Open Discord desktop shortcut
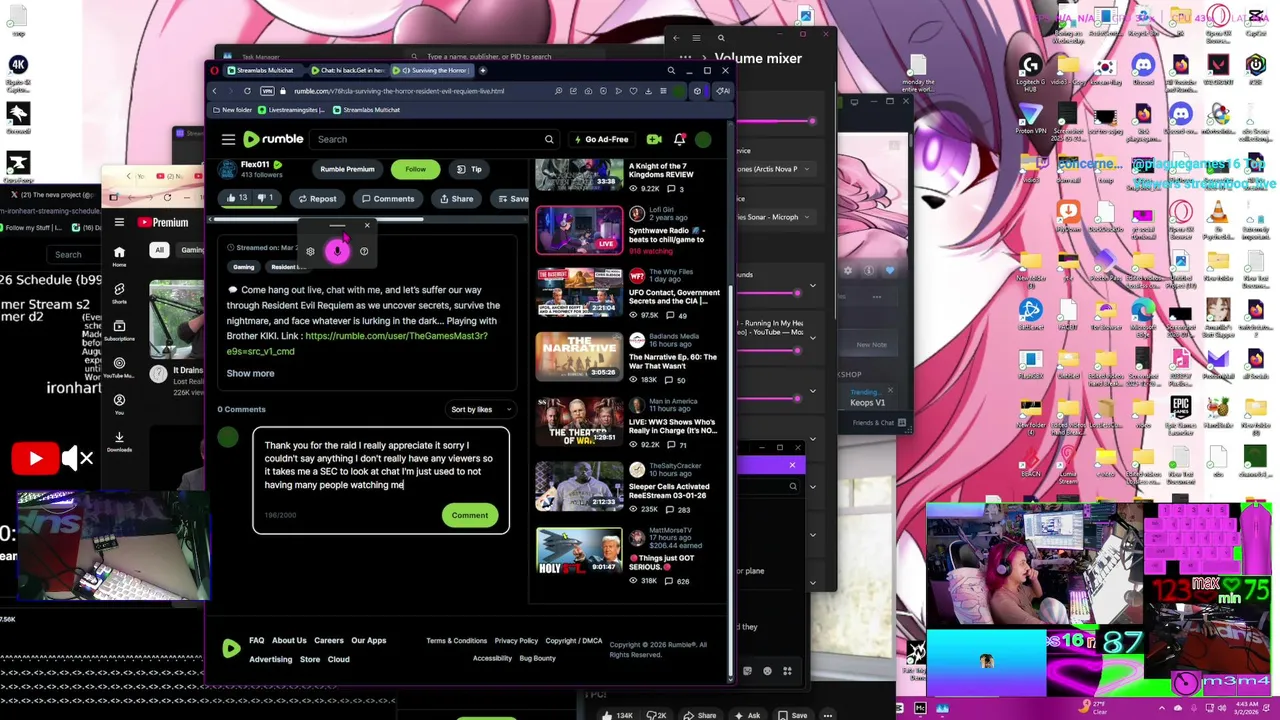The image size is (1280, 720). click(1143, 71)
